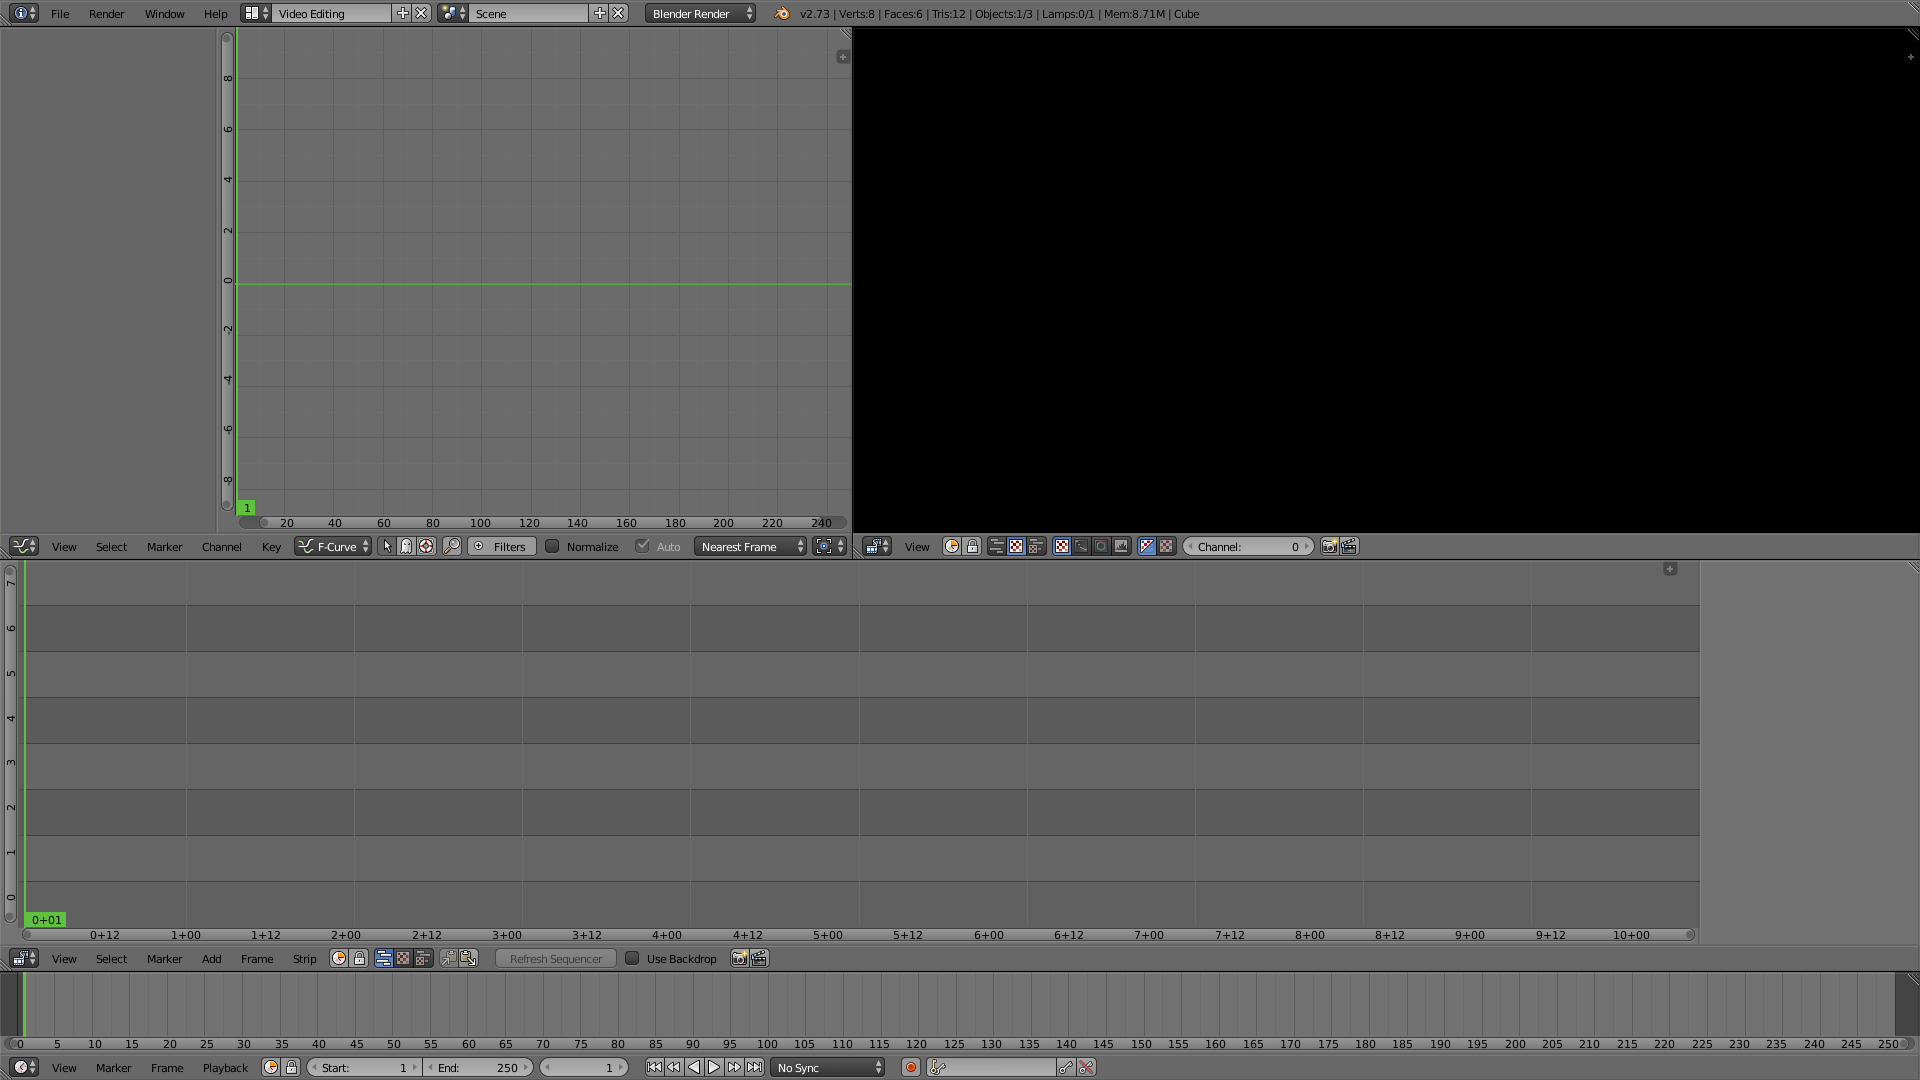Open the Render menu in top bar
This screenshot has height=1080, width=1920.
106,13
